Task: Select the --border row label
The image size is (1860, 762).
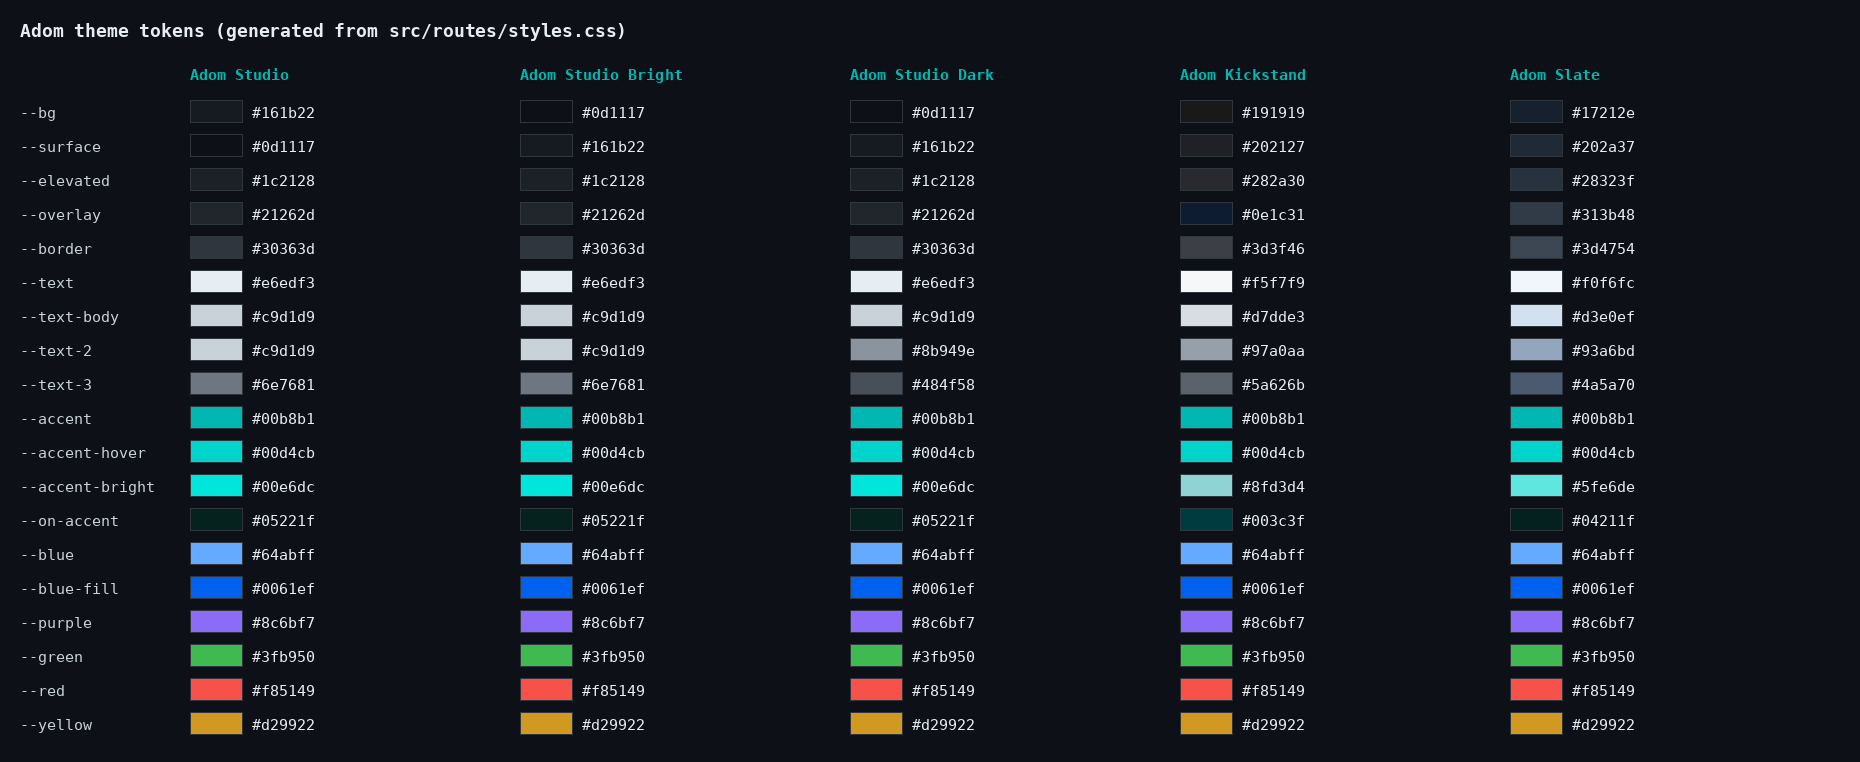Action: tap(56, 249)
